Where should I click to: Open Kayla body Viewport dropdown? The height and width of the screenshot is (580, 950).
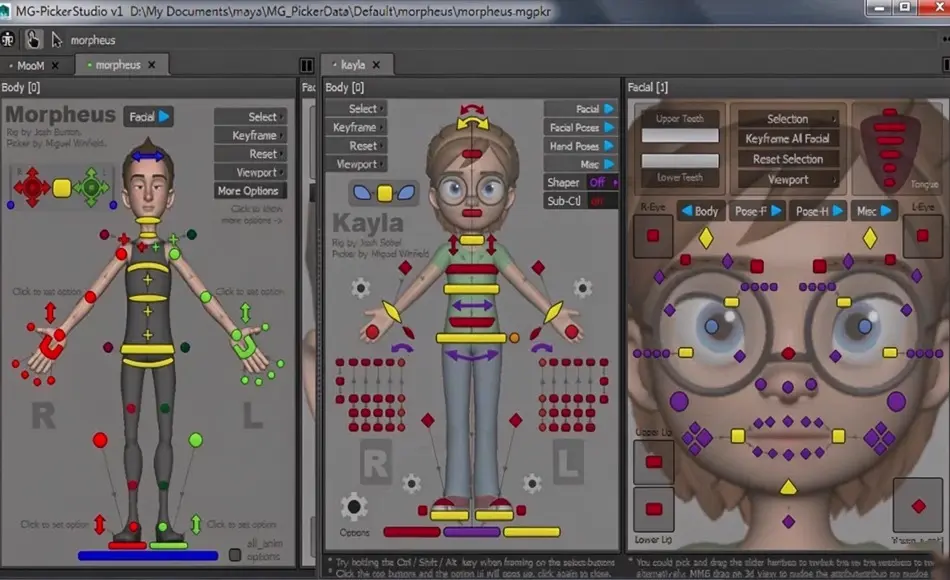[x=356, y=164]
